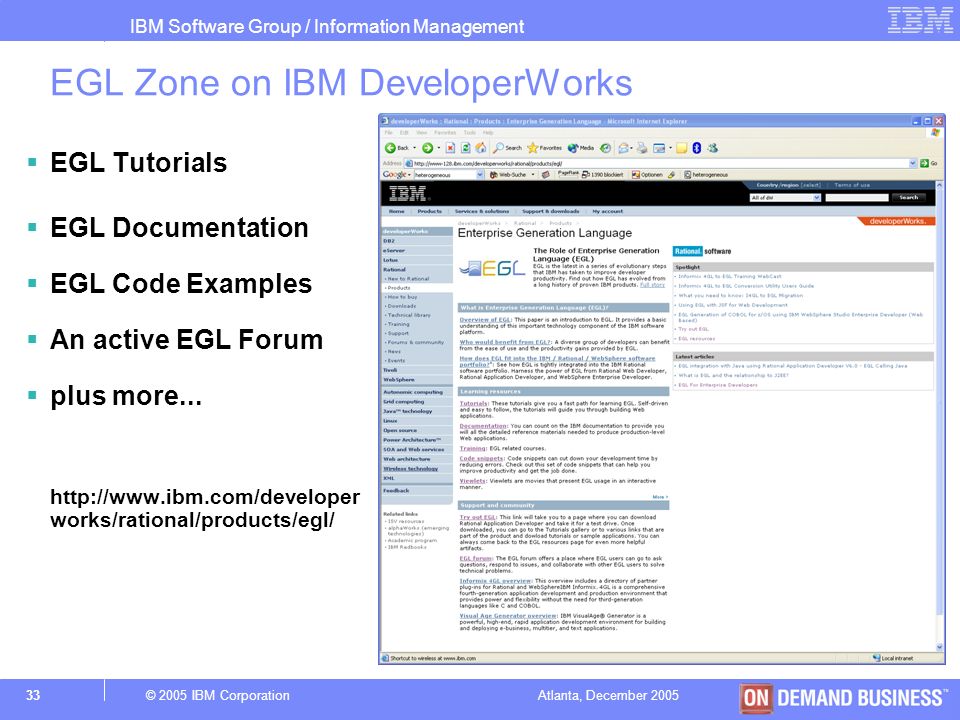This screenshot has width=960, height=720.
Task: Click the Print toolbar icon
Action: click(642, 148)
